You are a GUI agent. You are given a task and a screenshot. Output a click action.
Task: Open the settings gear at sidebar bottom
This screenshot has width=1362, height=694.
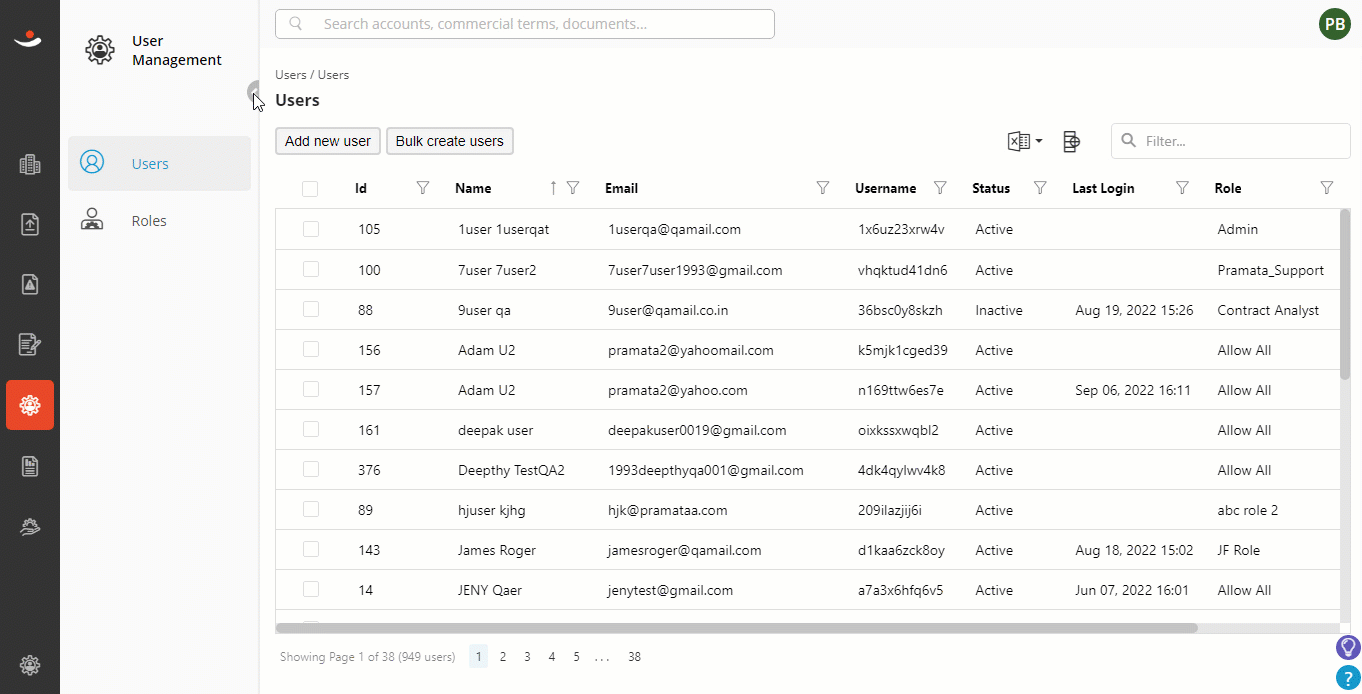pyautogui.click(x=30, y=665)
